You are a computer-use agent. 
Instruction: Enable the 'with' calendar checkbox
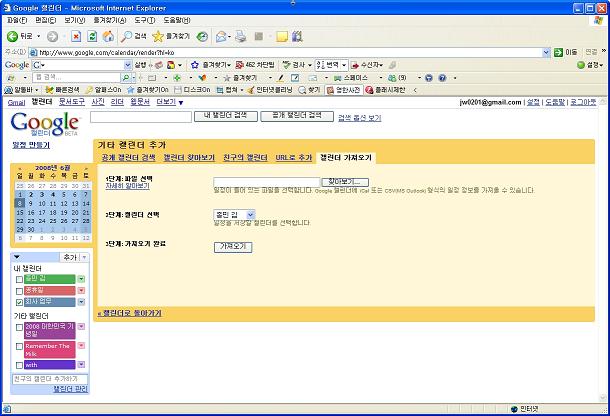pos(19,365)
